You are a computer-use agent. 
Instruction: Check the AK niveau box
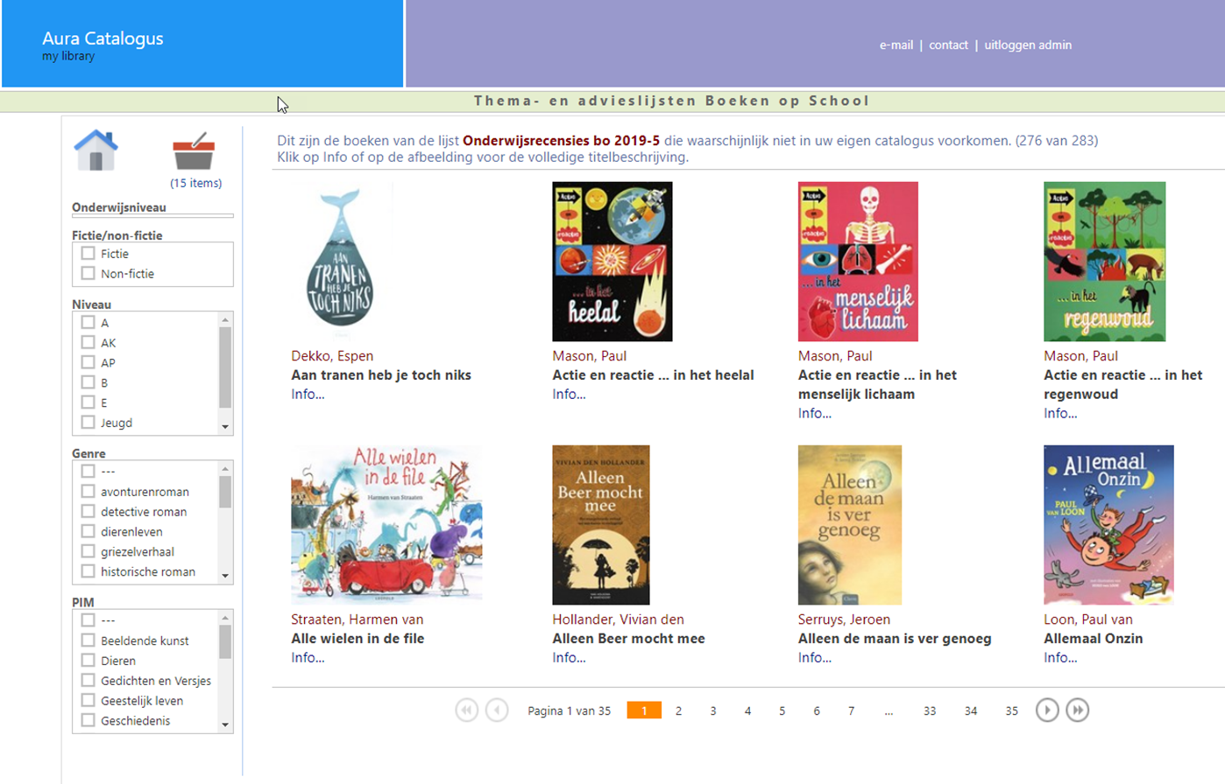[88, 342]
